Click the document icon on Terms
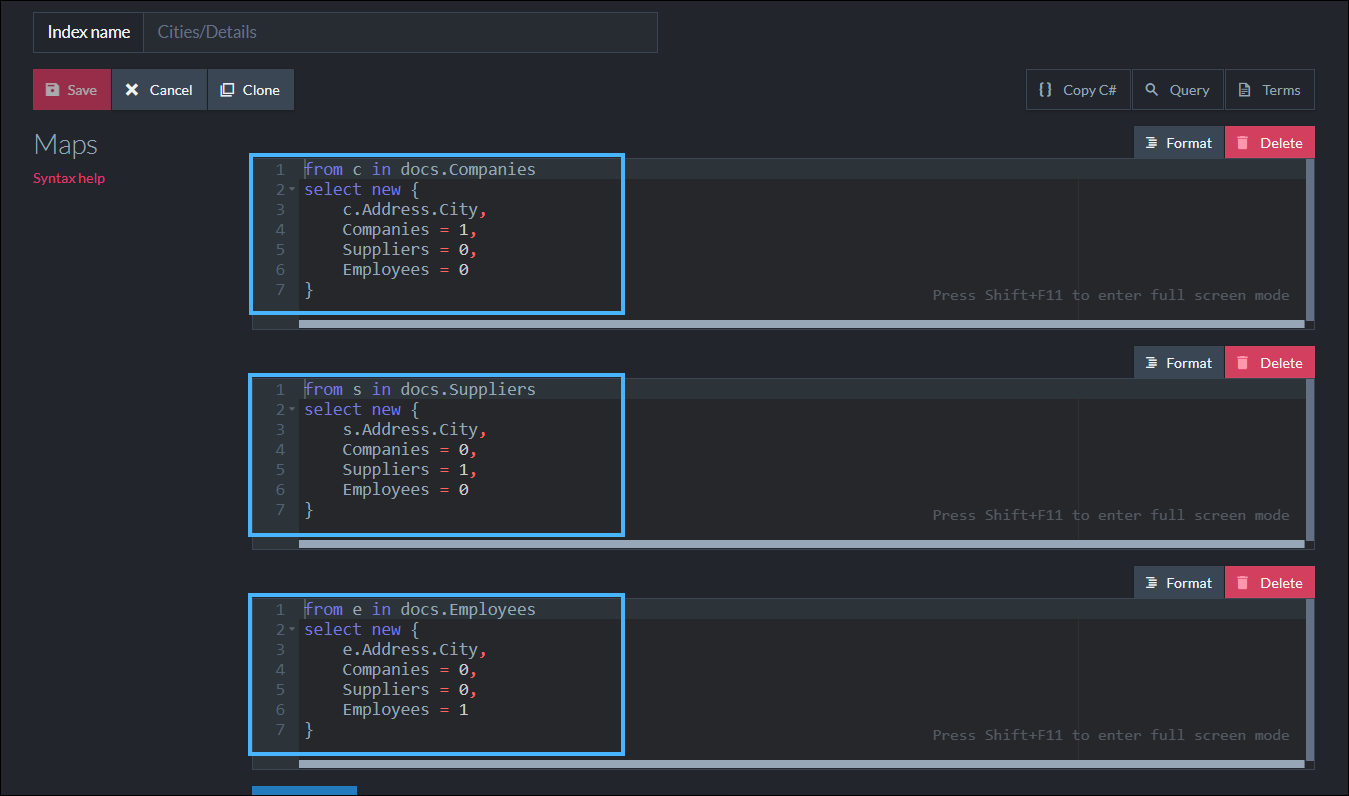Screen dimensions: 1349x796 coord(1244,90)
